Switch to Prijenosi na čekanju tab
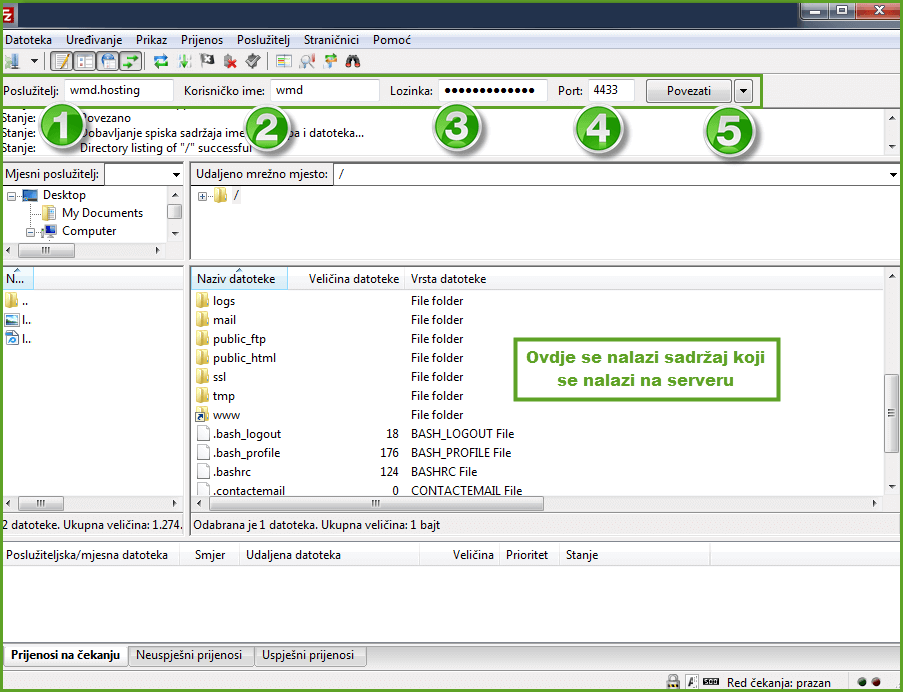903x692 pixels. pos(65,655)
